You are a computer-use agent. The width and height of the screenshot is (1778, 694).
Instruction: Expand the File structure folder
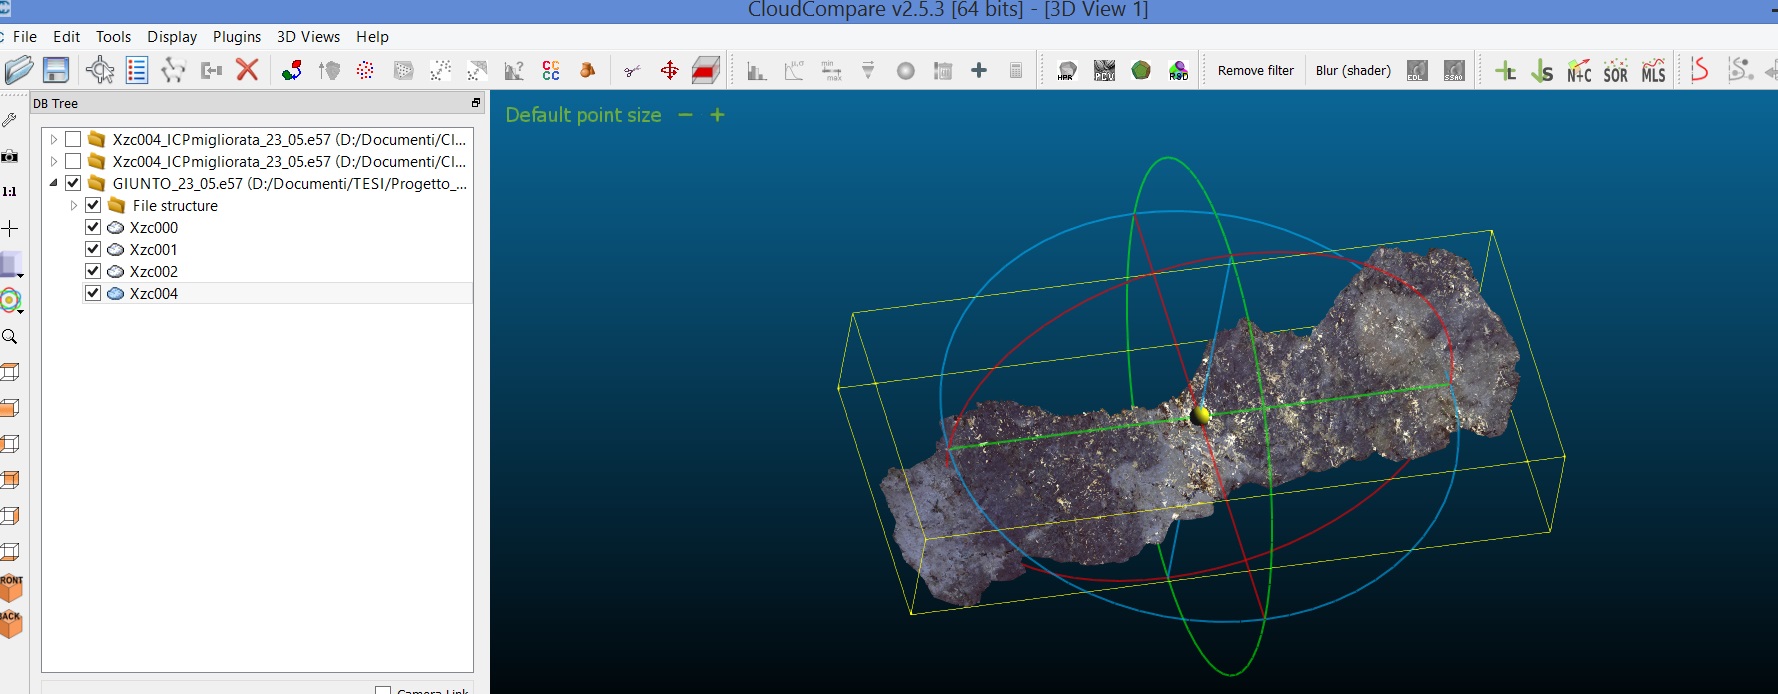73,205
